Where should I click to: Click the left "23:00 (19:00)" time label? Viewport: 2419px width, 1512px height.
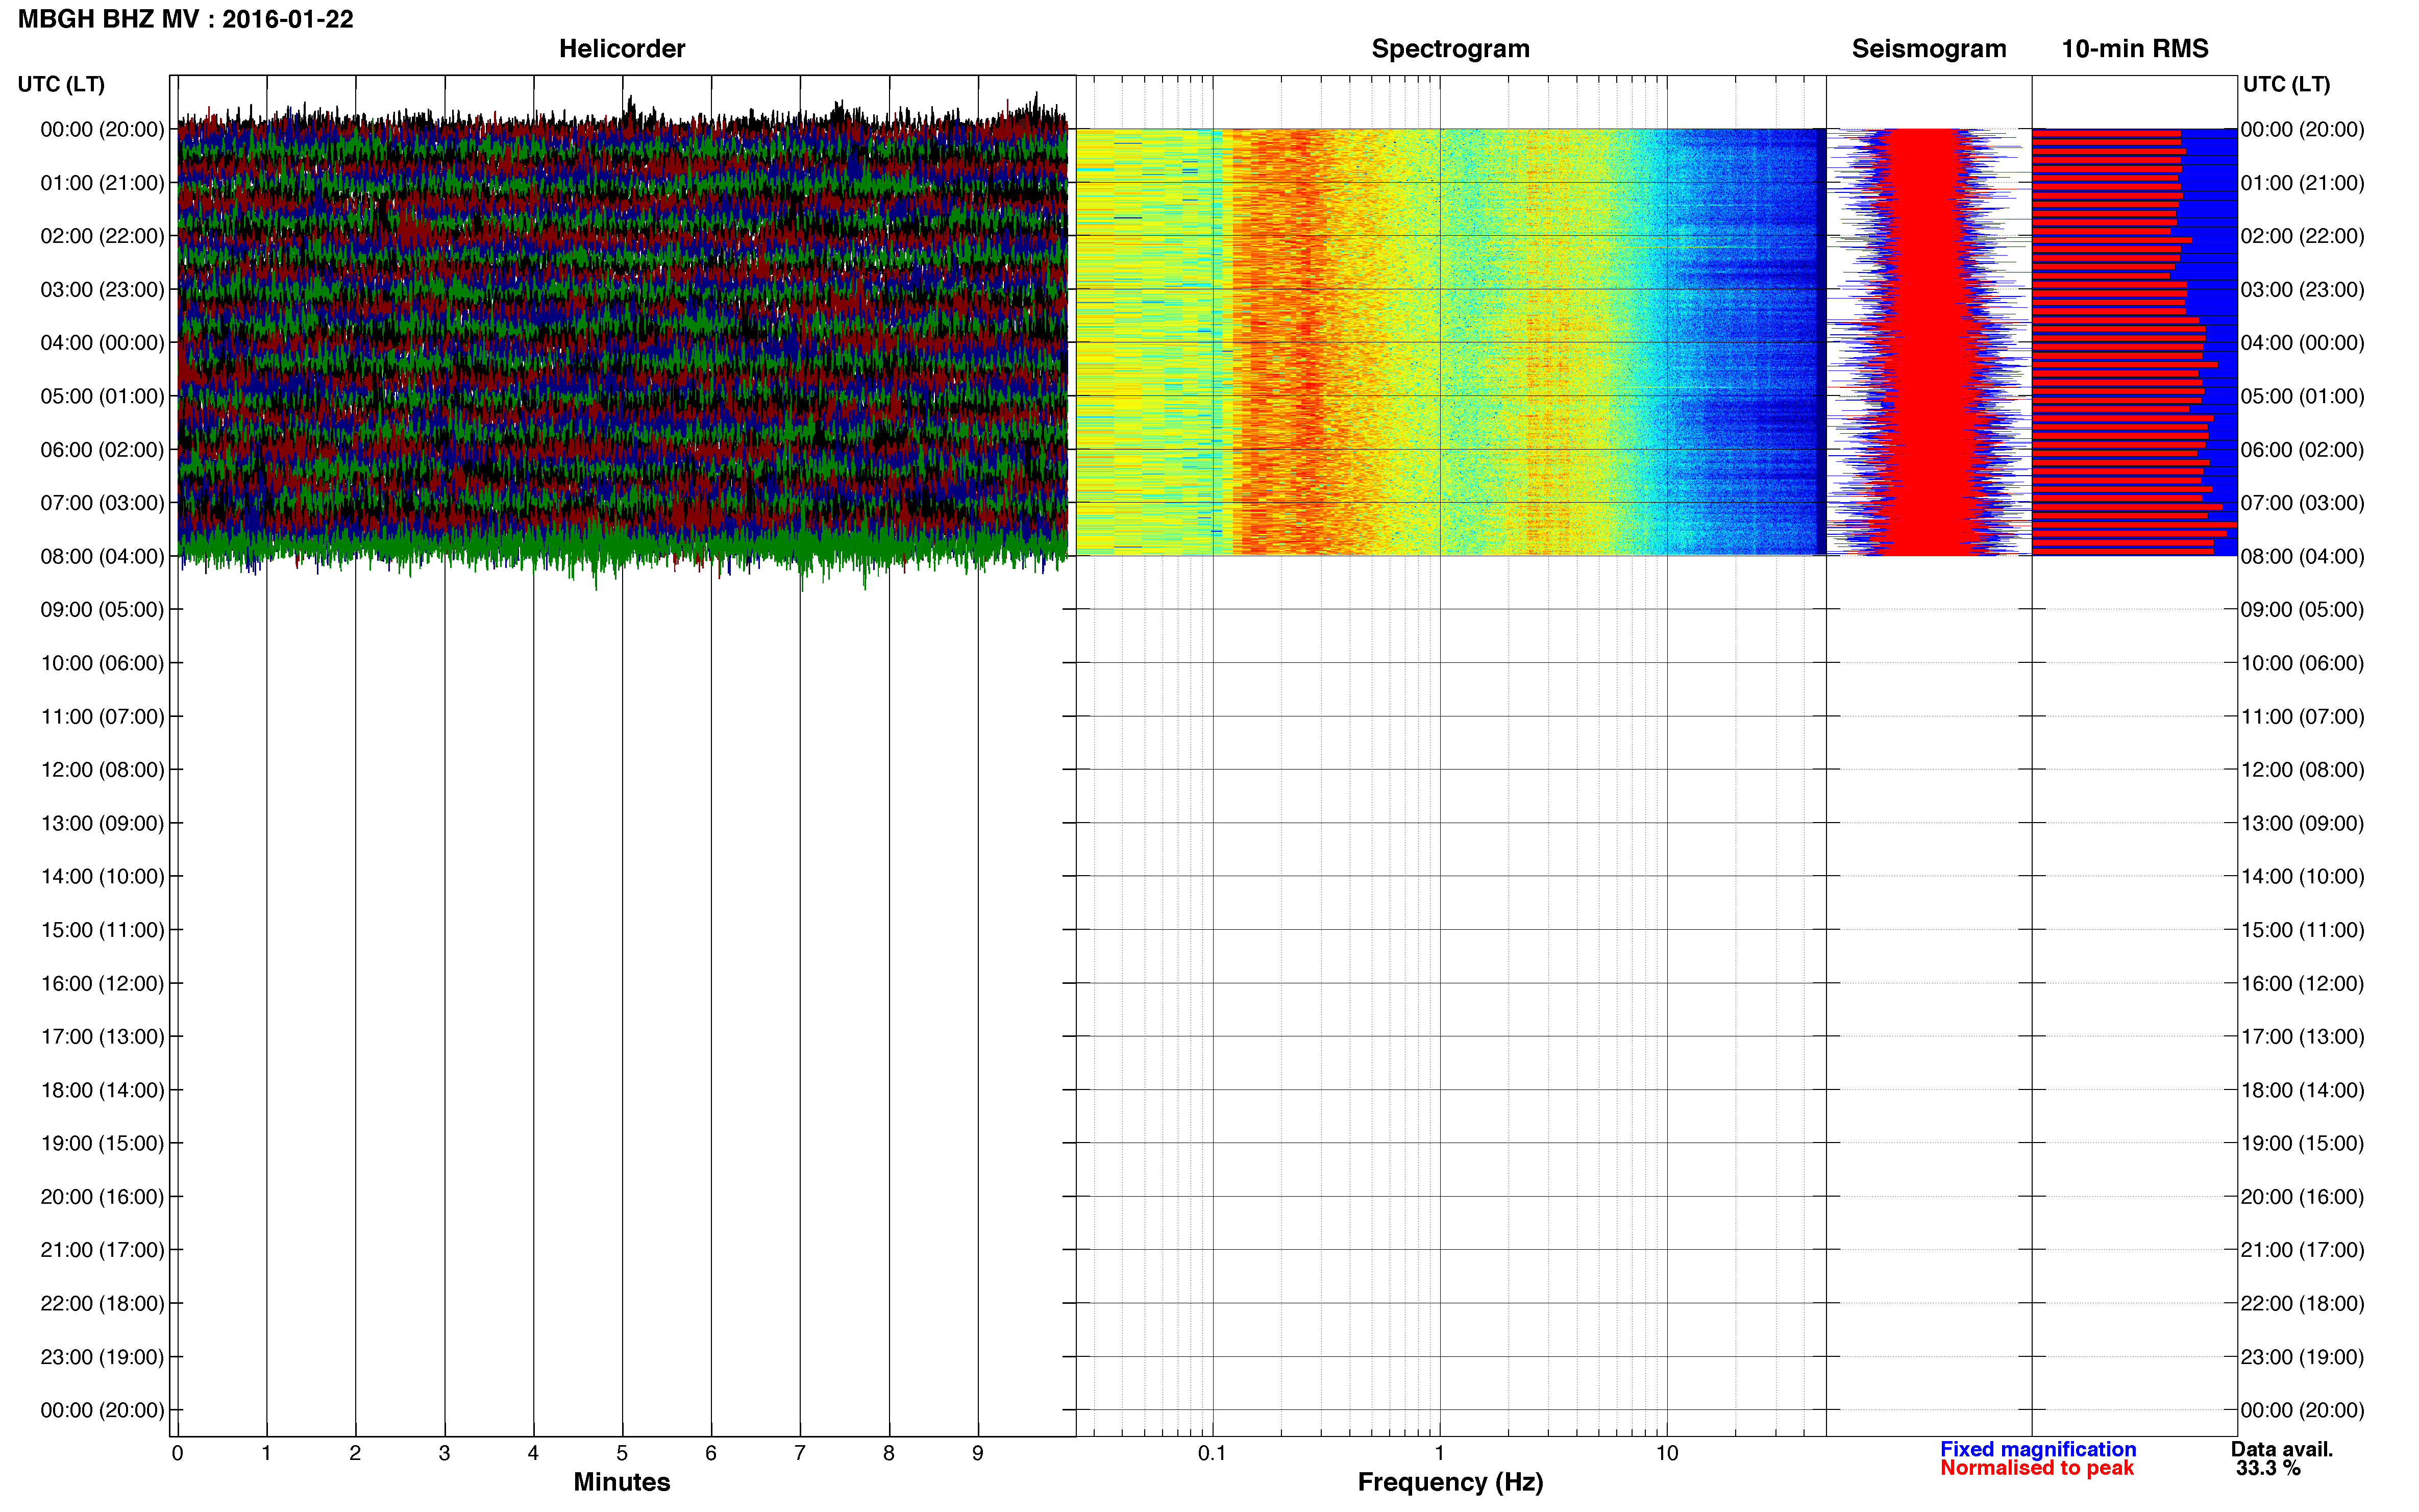point(102,1356)
